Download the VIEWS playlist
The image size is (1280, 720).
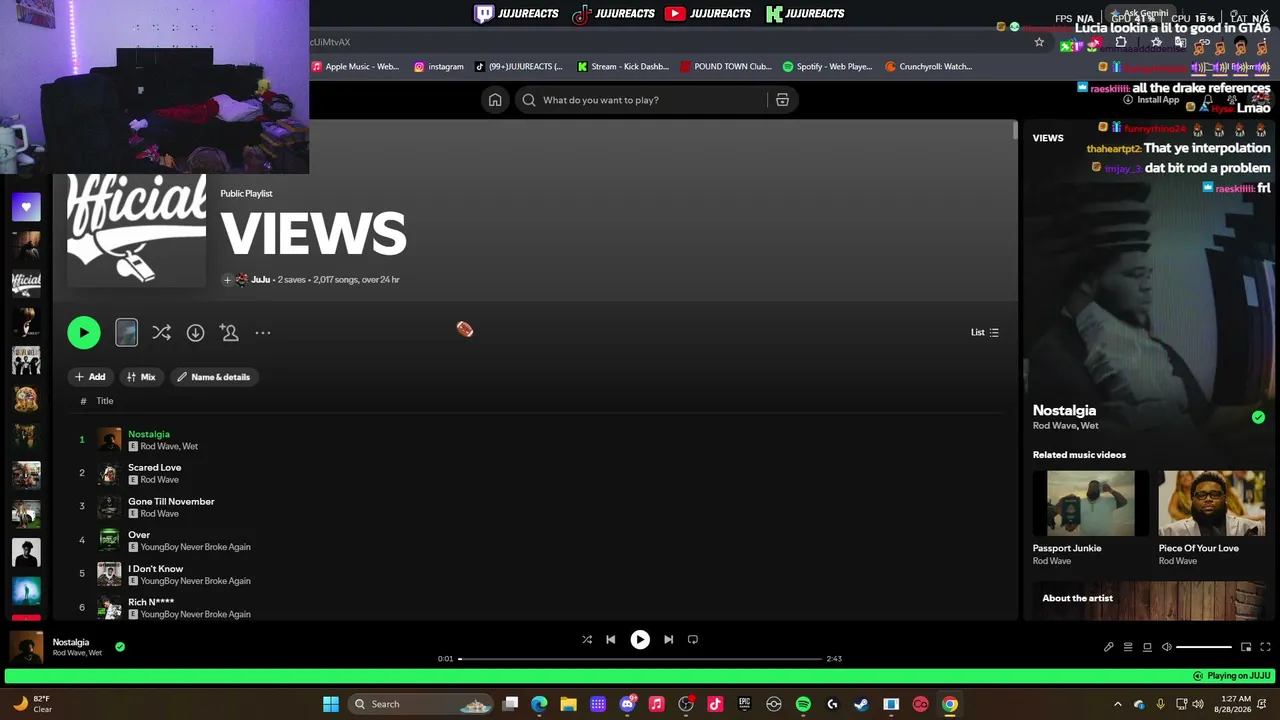(195, 333)
